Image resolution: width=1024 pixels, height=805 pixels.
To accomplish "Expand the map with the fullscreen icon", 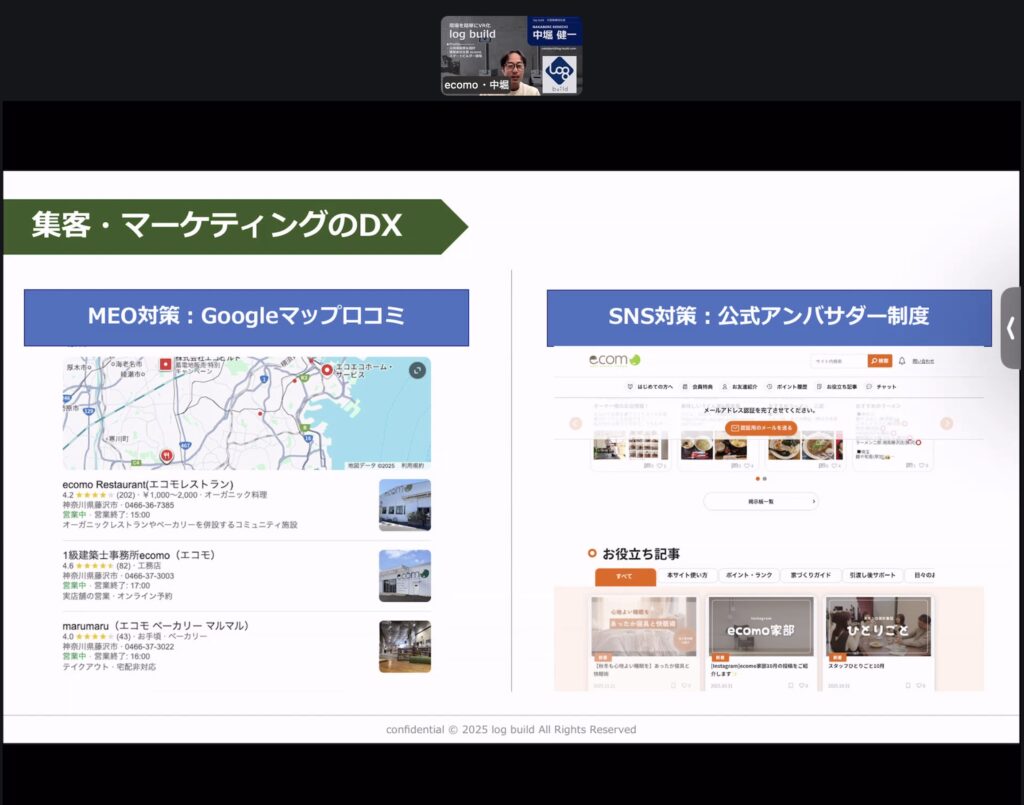I will 417,371.
